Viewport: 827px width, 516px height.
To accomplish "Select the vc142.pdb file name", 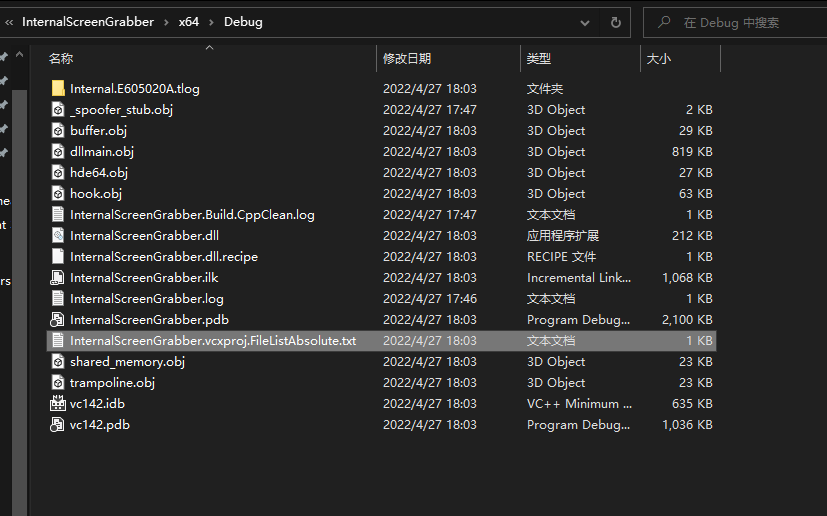I will [100, 425].
